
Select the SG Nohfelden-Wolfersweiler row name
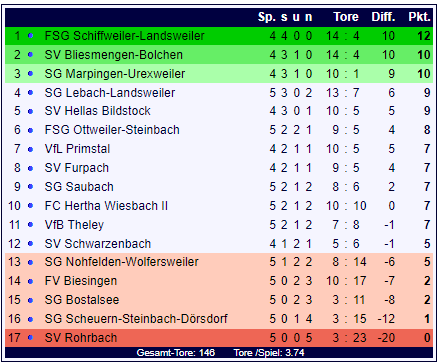click(x=121, y=262)
